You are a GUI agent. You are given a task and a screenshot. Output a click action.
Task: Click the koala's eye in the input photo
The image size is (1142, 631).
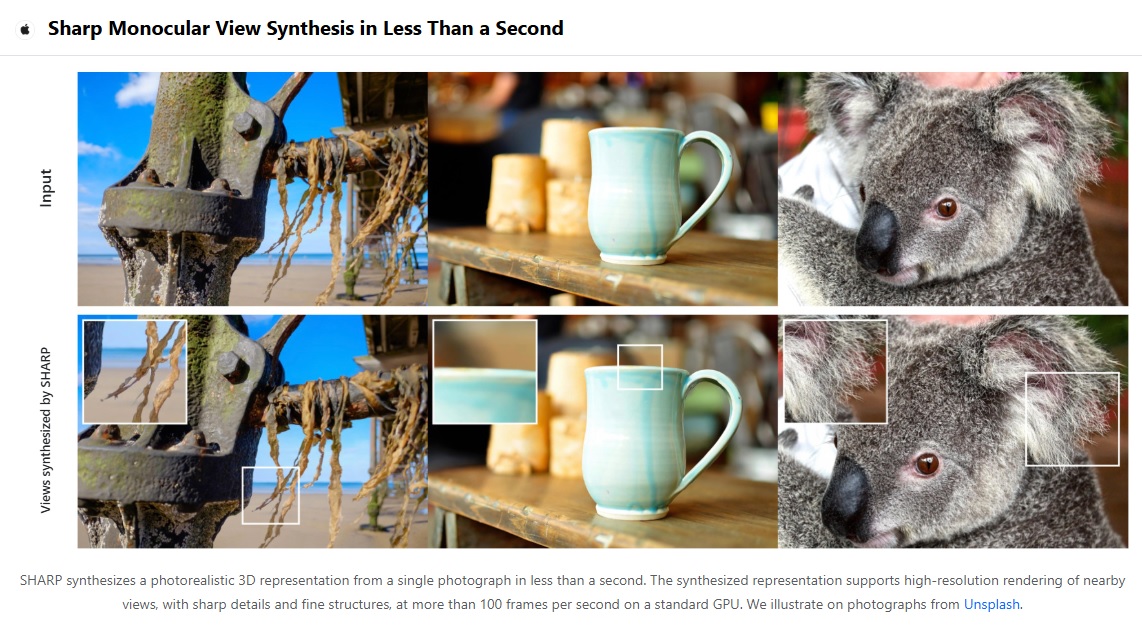click(x=946, y=208)
